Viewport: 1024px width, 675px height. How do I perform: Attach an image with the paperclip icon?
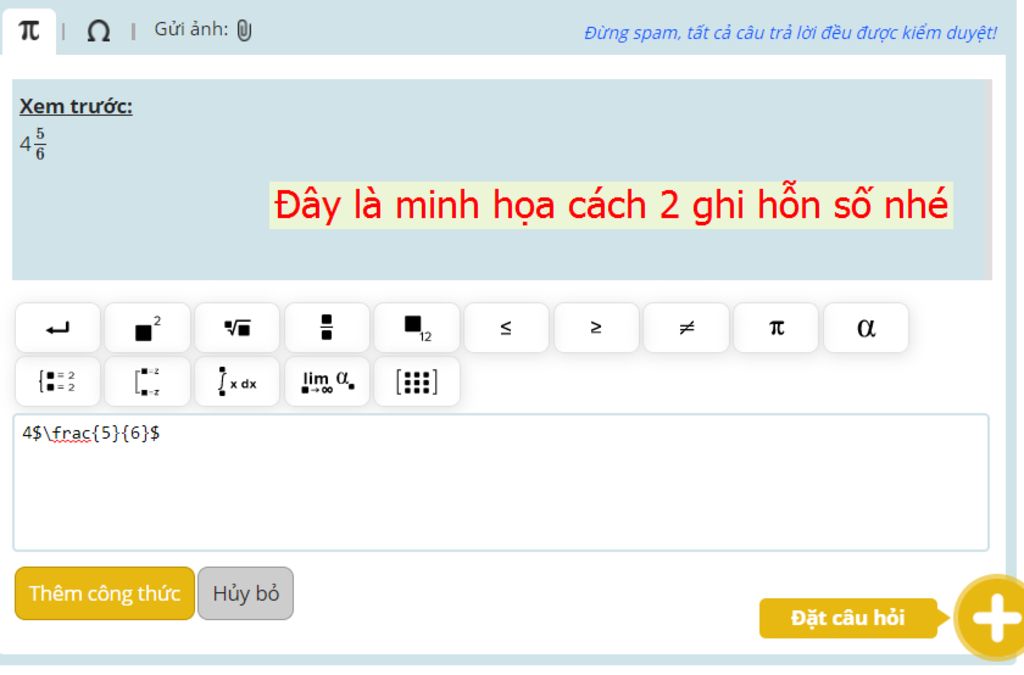[x=244, y=30]
